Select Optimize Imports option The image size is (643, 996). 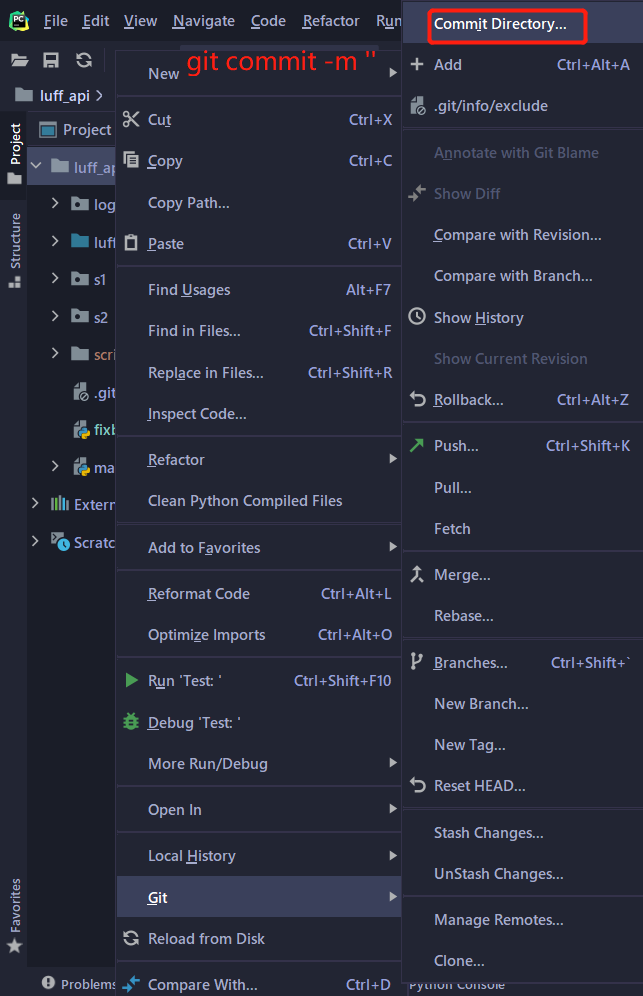[x=259, y=635]
